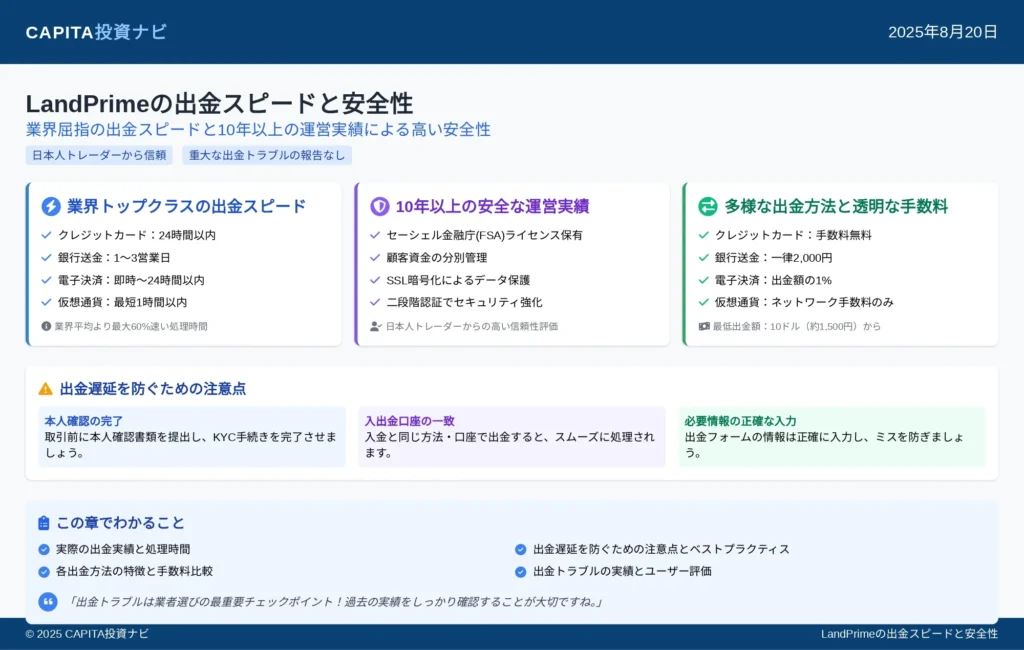Screen dimensions: 1024x650
Task: Click the subtitle 業界屈指の出金スピードと10年以上の運営実績
Action: point(258,129)
